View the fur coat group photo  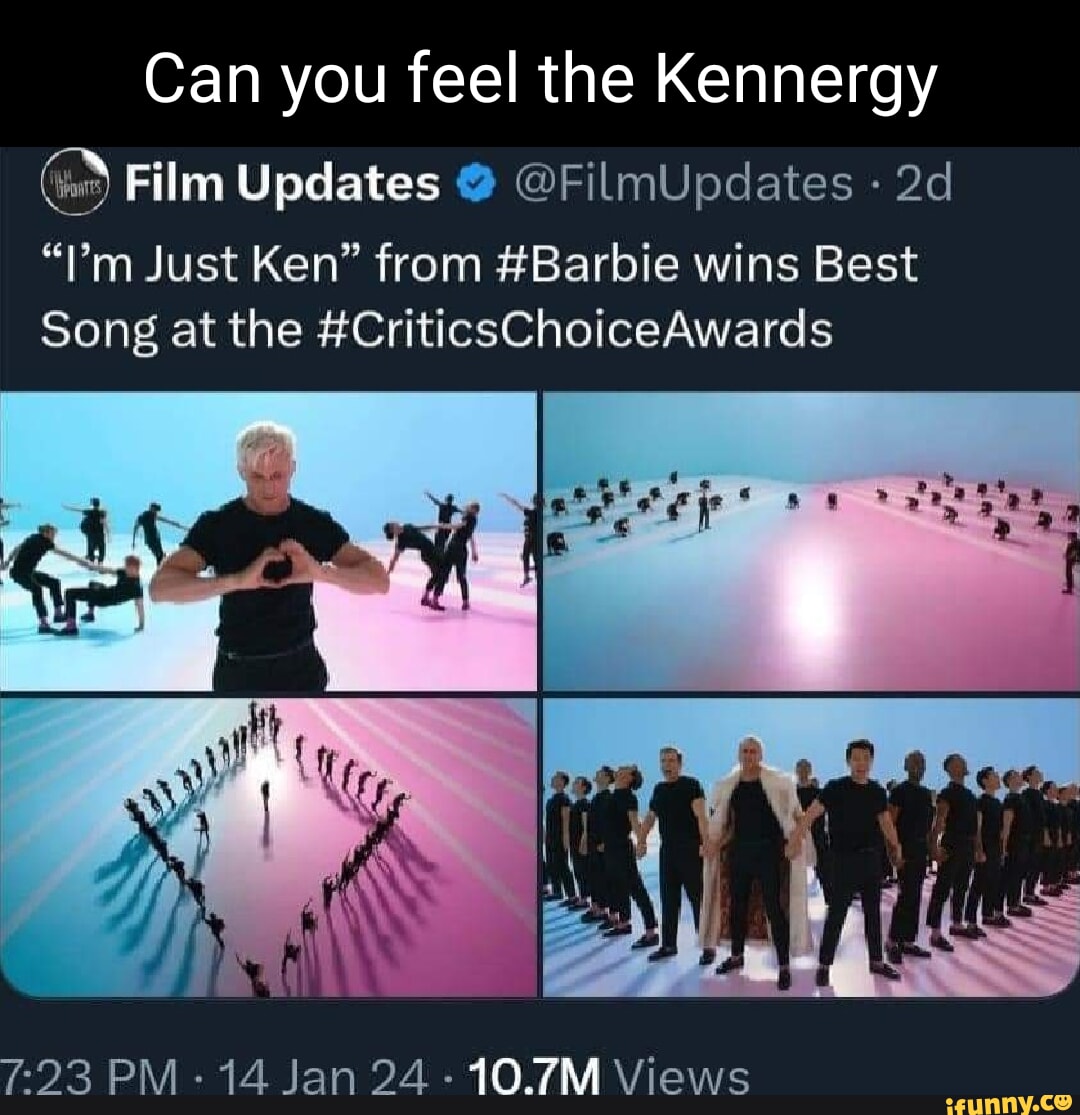point(811,848)
